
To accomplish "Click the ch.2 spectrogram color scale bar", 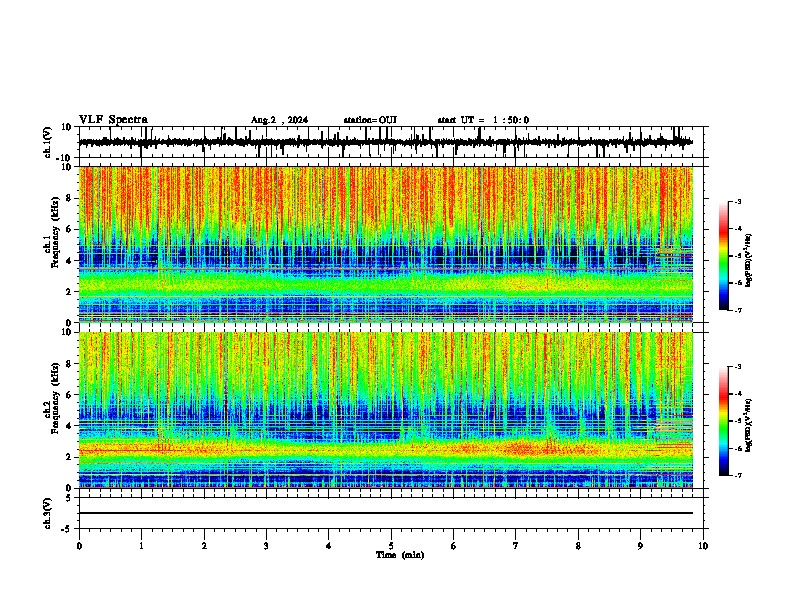I will click(723, 421).
